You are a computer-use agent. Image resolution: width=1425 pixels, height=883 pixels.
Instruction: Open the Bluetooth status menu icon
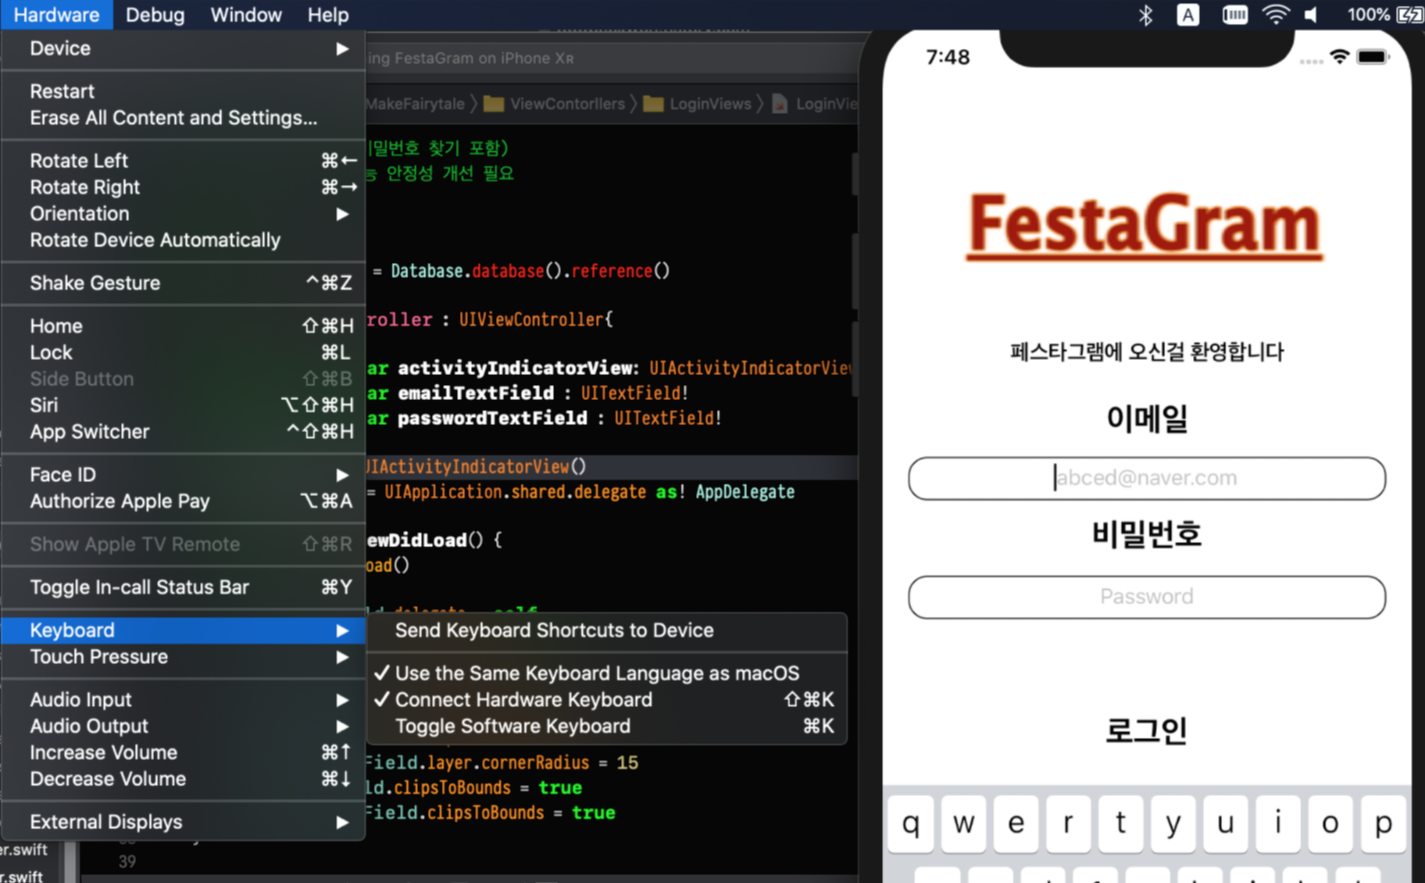pyautogui.click(x=1146, y=15)
